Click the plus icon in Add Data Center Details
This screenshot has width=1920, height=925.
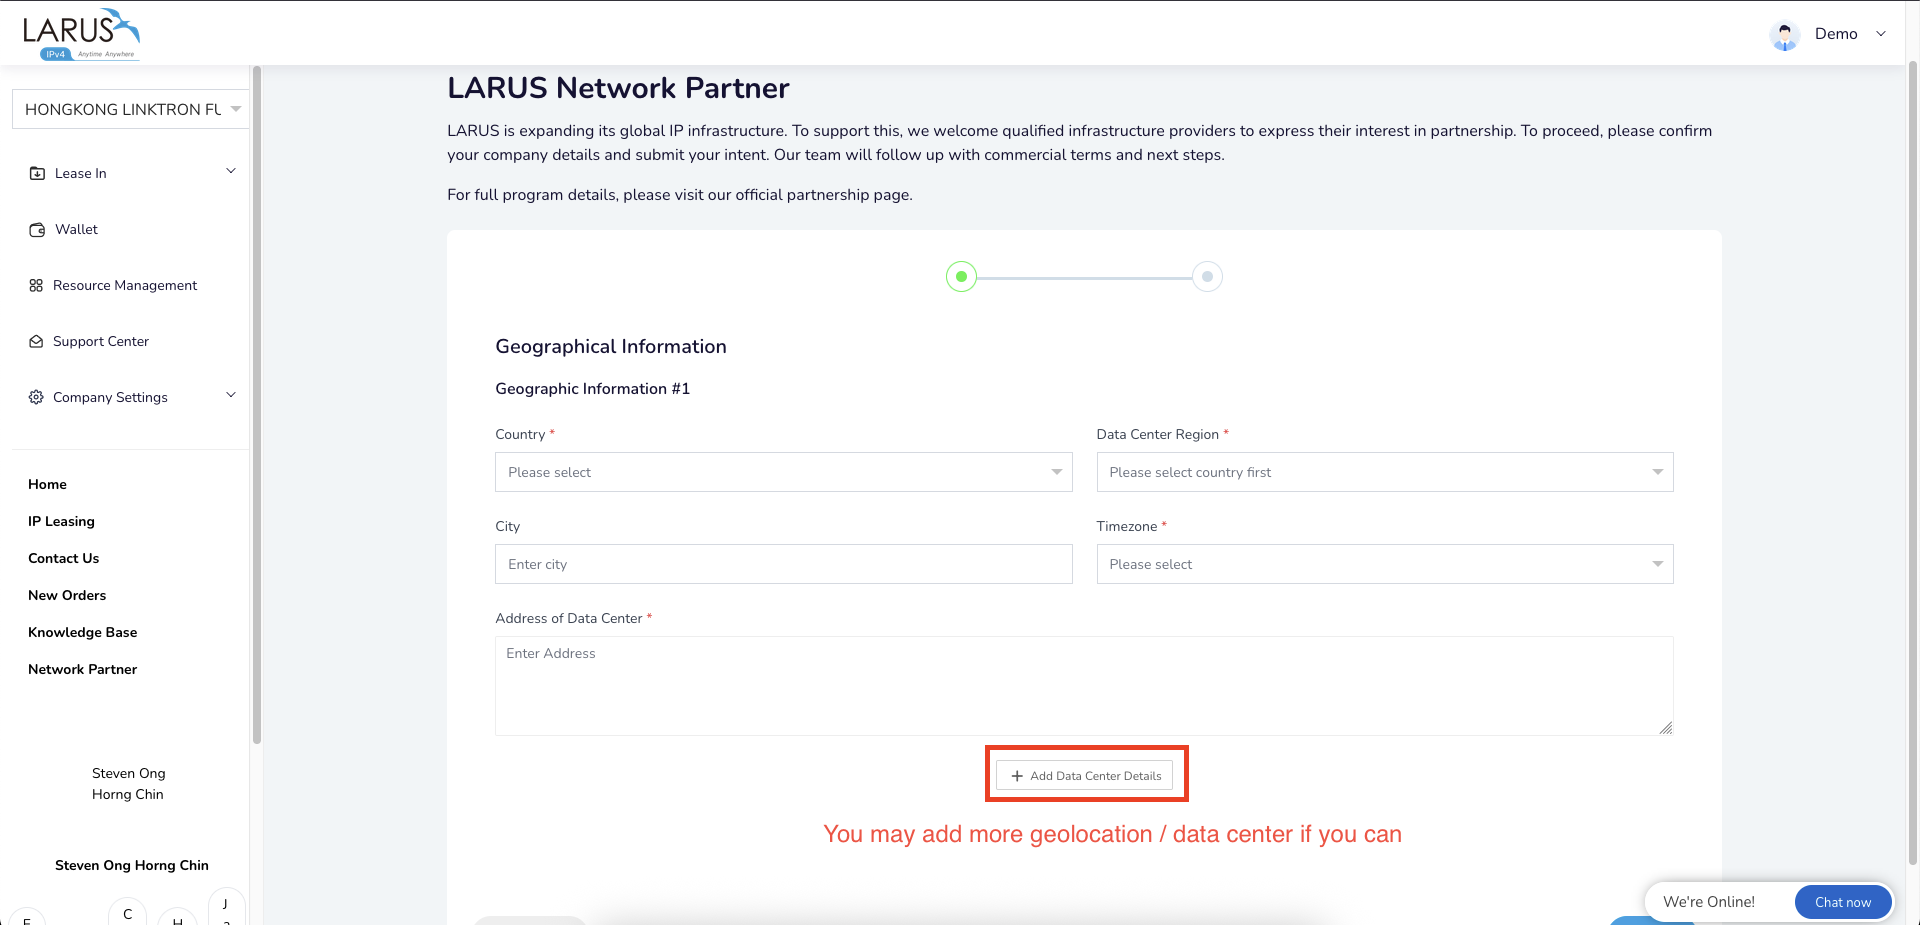point(1017,776)
